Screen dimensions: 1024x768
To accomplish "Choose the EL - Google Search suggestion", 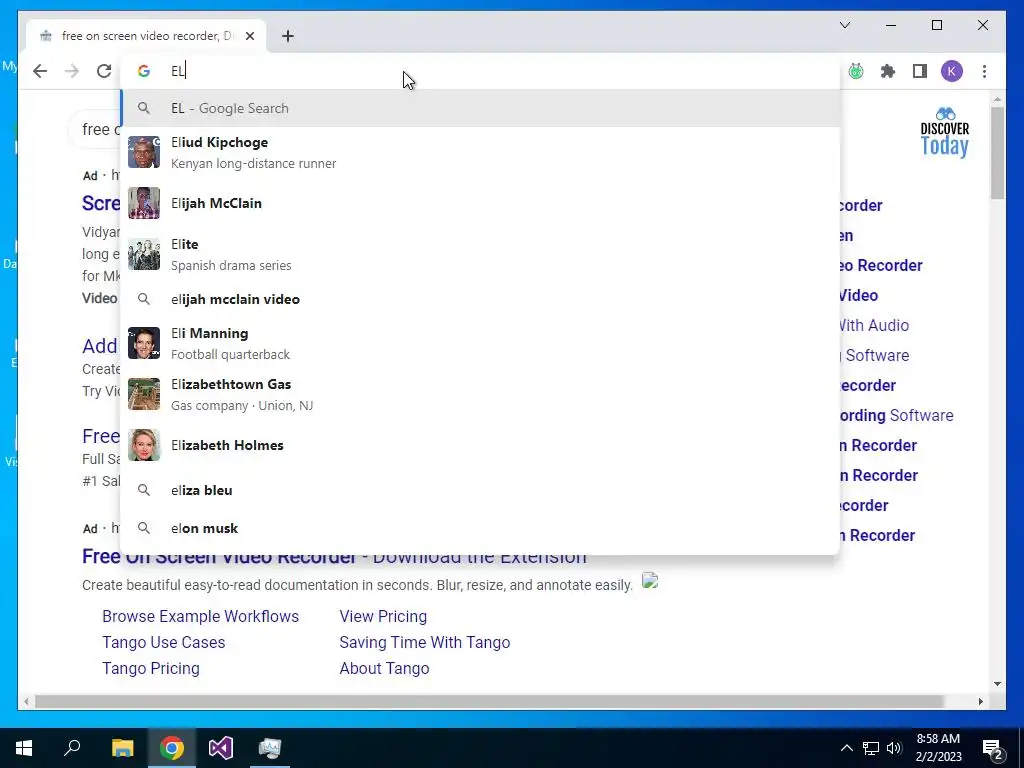I will pyautogui.click(x=480, y=108).
